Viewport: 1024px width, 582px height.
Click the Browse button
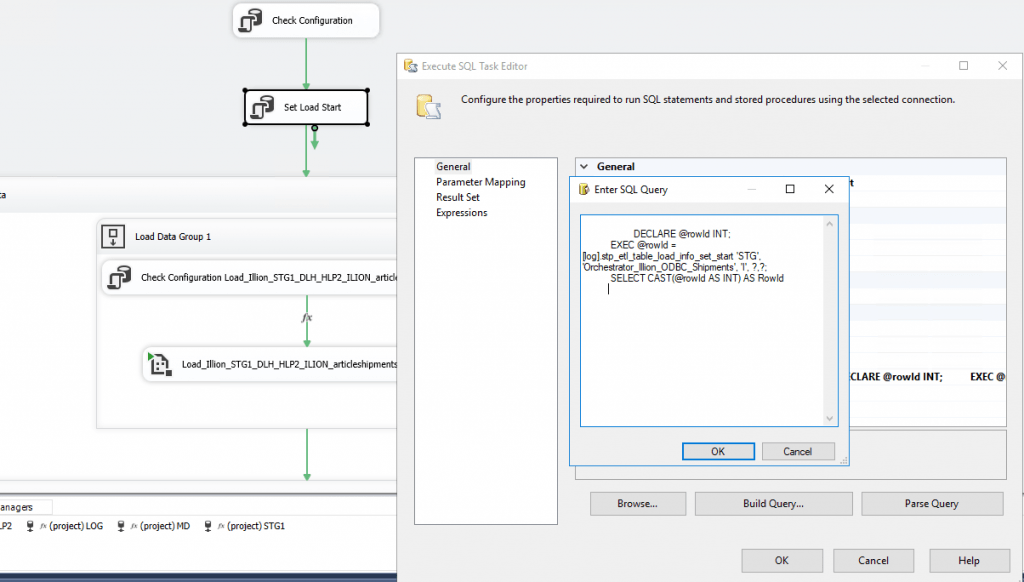[x=637, y=504]
